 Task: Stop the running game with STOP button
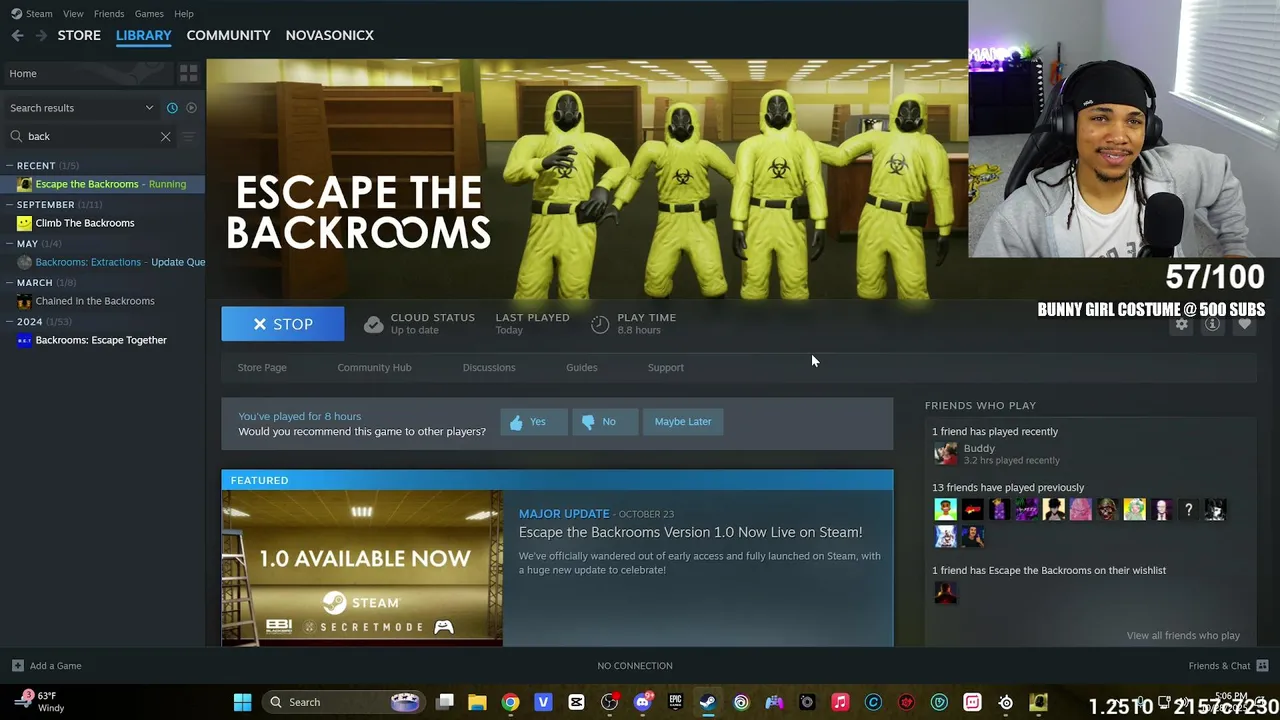(x=283, y=324)
